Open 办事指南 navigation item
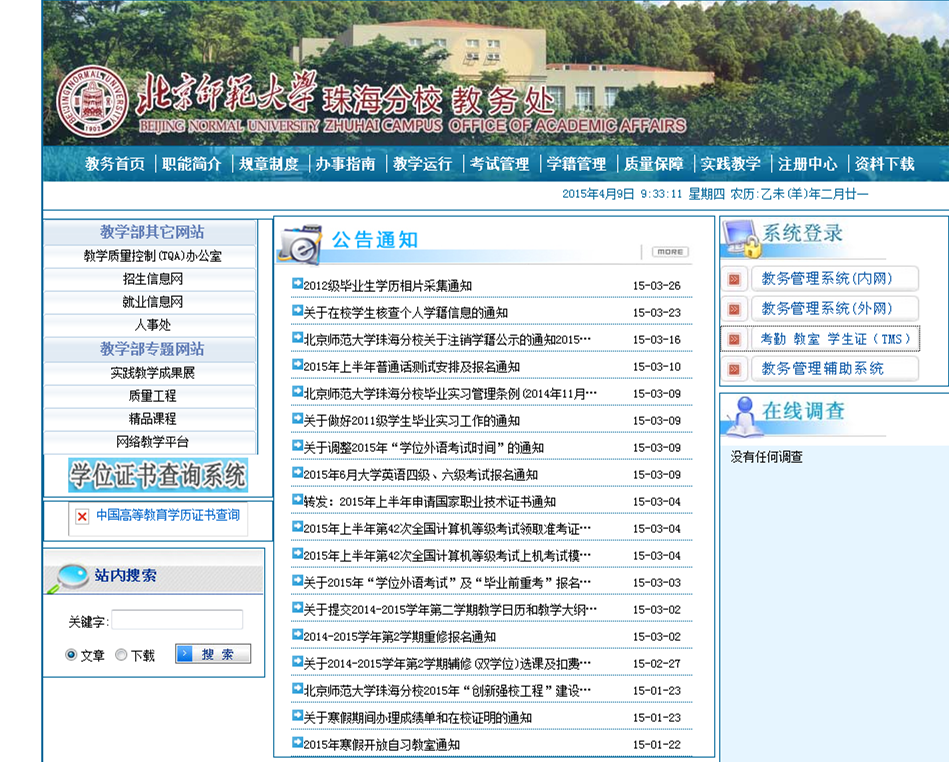This screenshot has width=949, height=762. coord(346,163)
